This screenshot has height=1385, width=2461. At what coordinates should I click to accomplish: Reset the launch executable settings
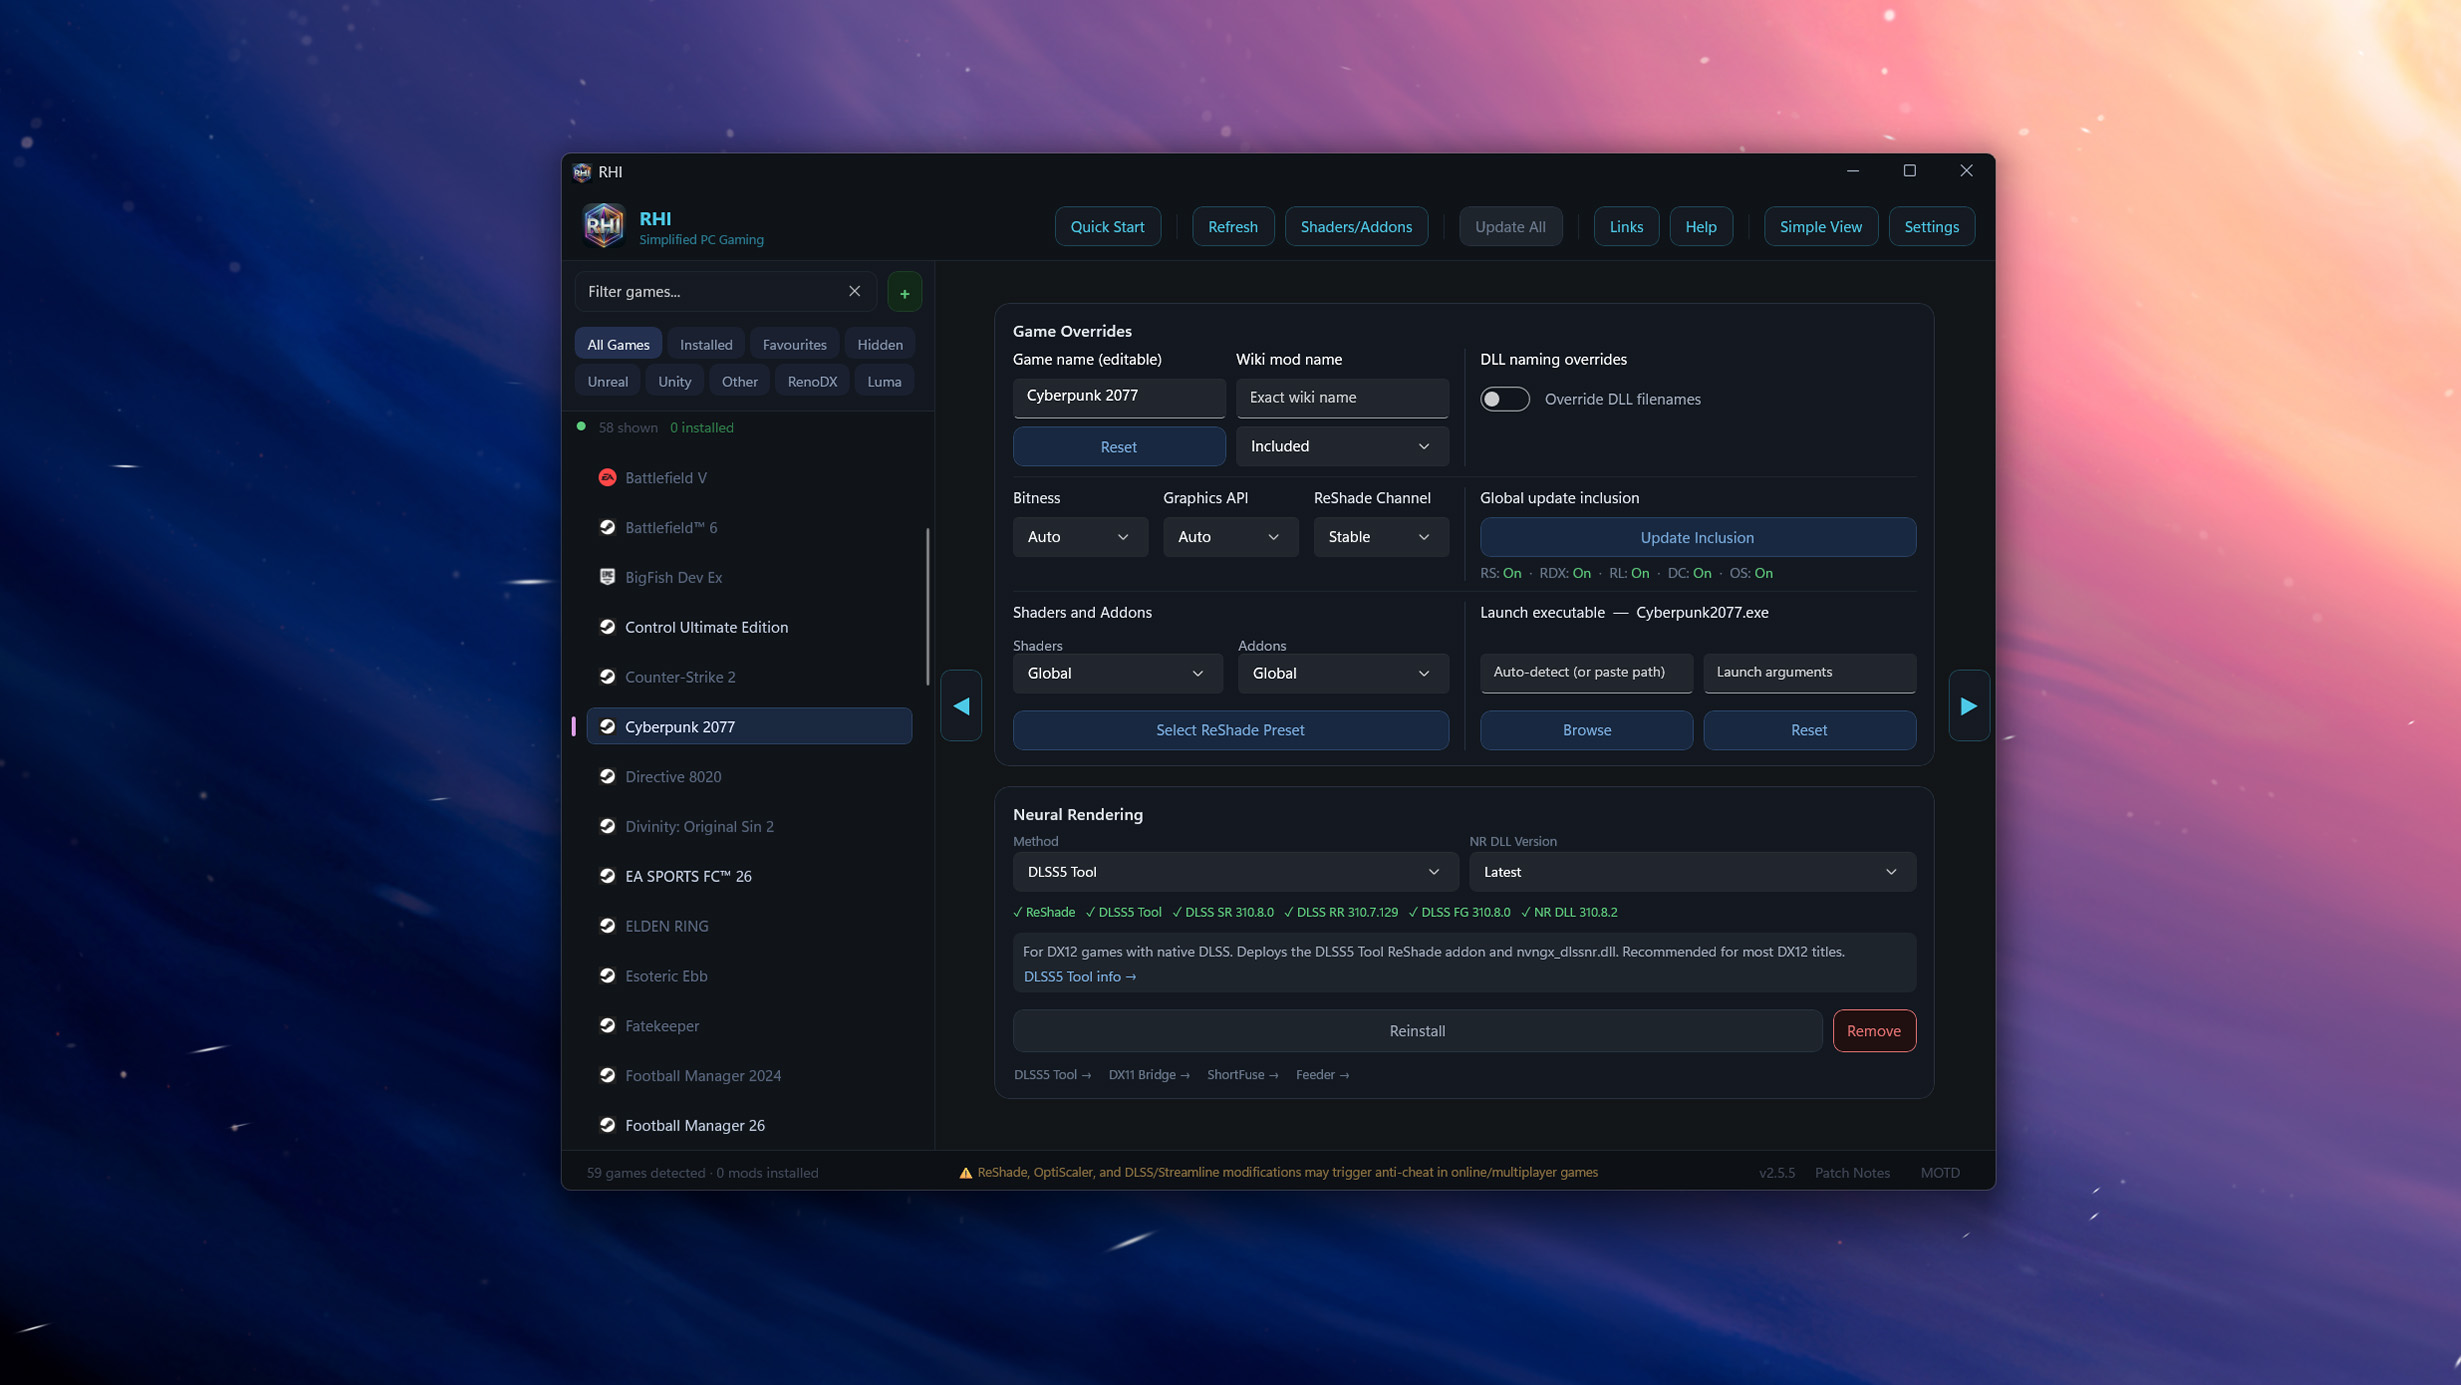(x=1808, y=730)
